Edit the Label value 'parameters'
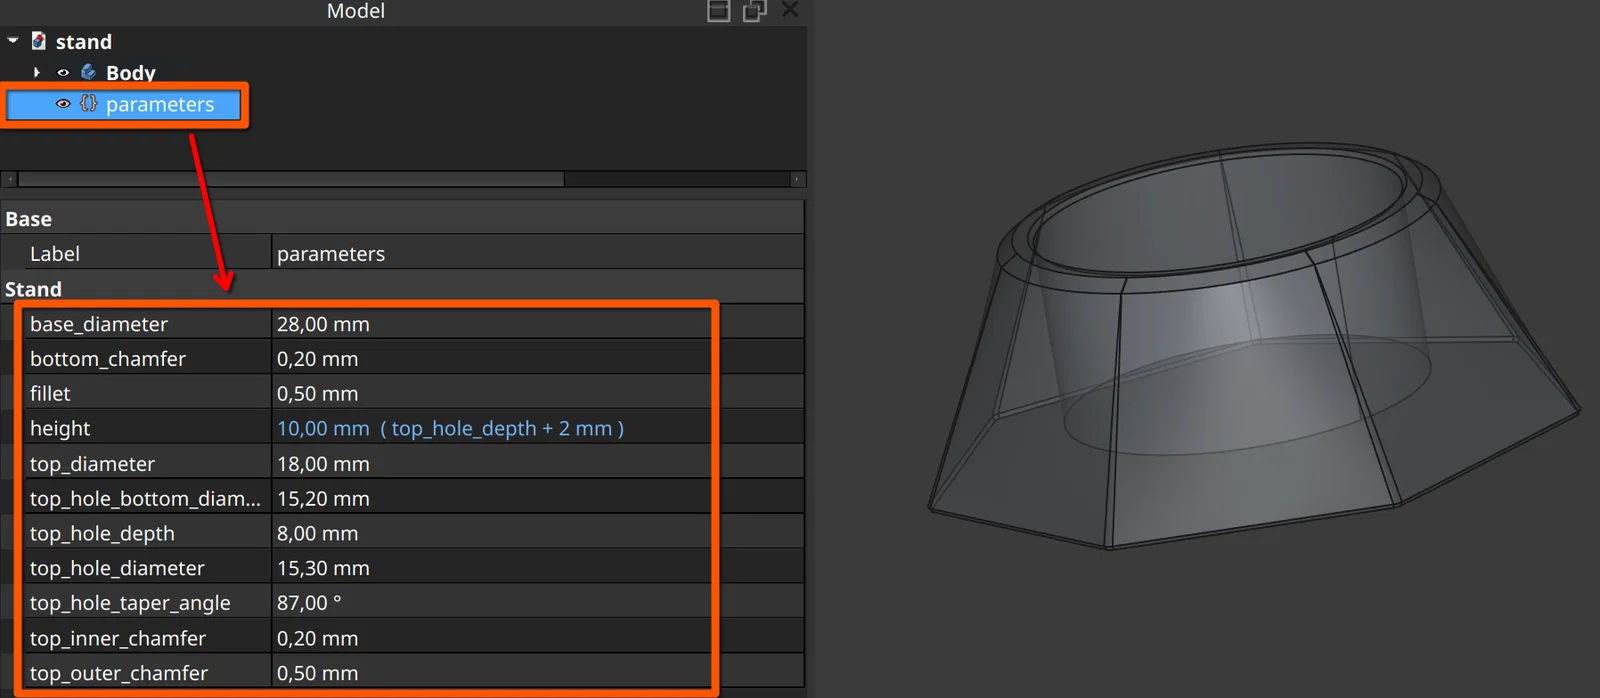 coord(538,254)
